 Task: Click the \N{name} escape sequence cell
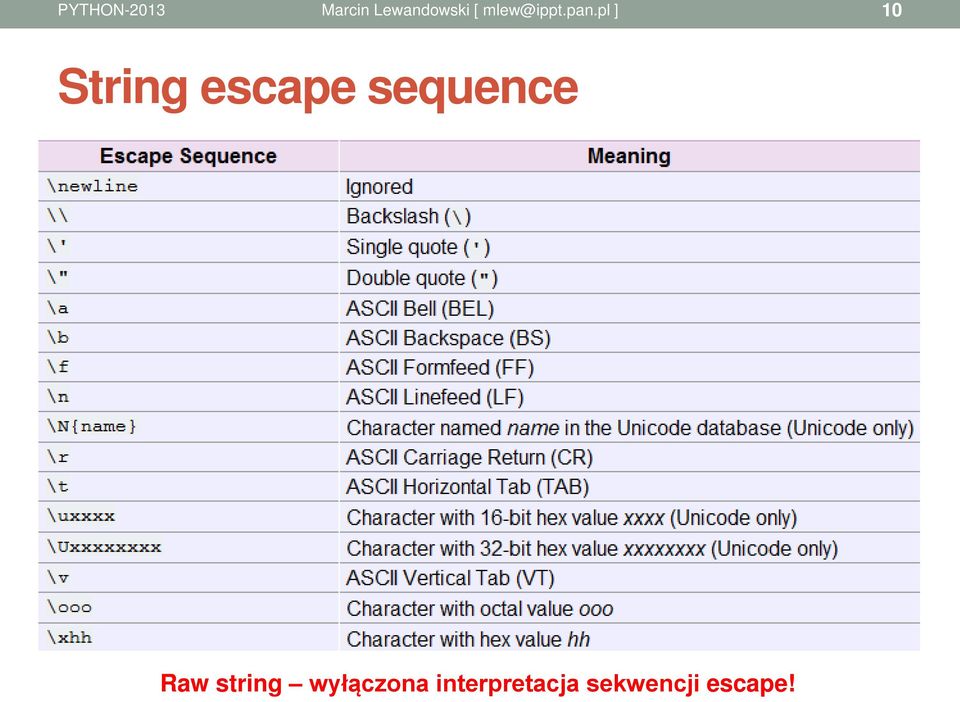(x=189, y=427)
